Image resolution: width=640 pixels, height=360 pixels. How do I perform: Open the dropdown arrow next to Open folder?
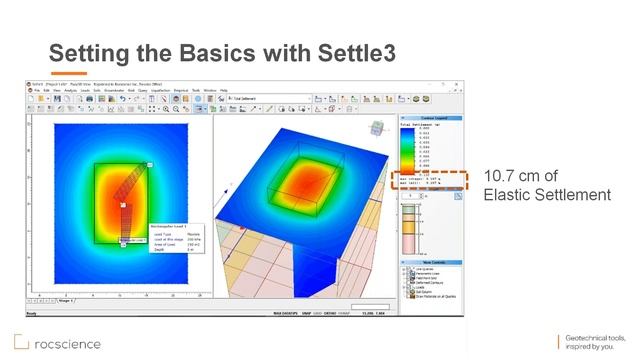(48, 99)
